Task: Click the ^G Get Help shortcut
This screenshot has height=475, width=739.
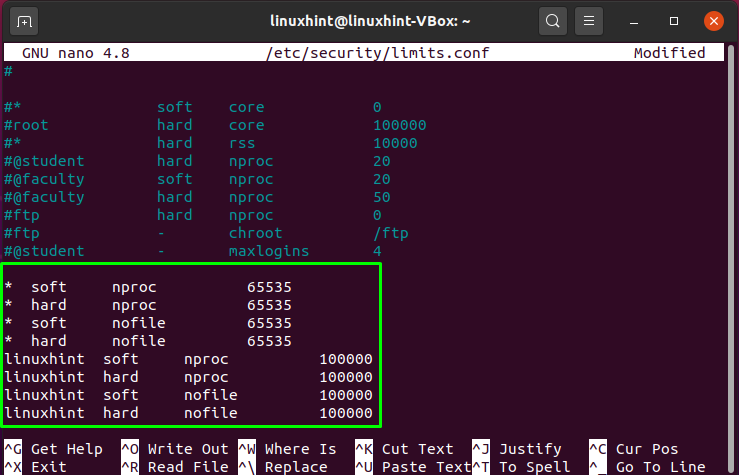Action: (53, 449)
